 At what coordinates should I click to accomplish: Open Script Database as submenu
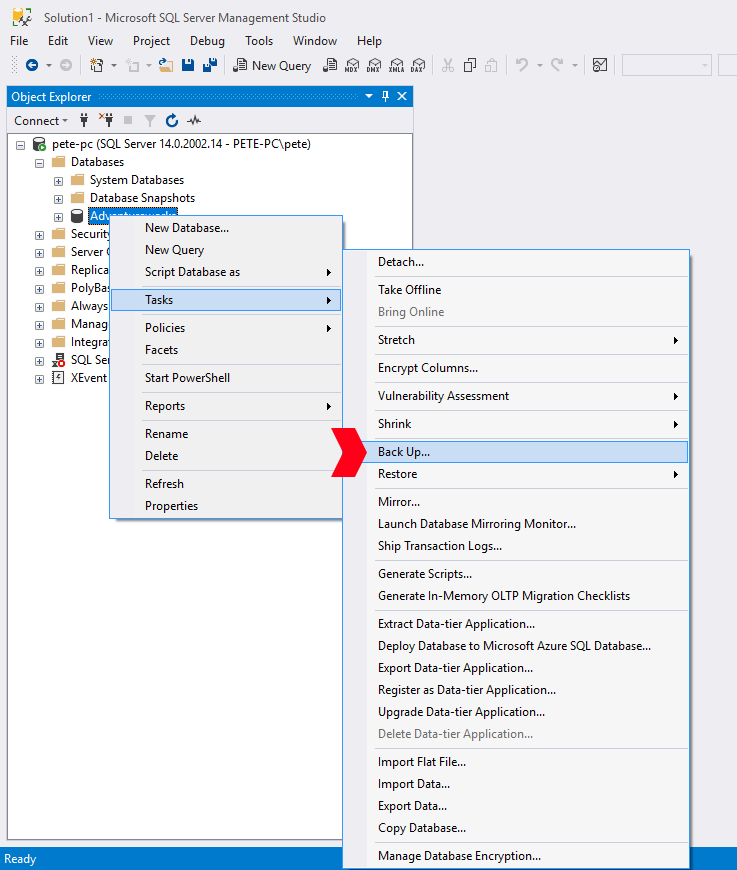[x=226, y=272]
